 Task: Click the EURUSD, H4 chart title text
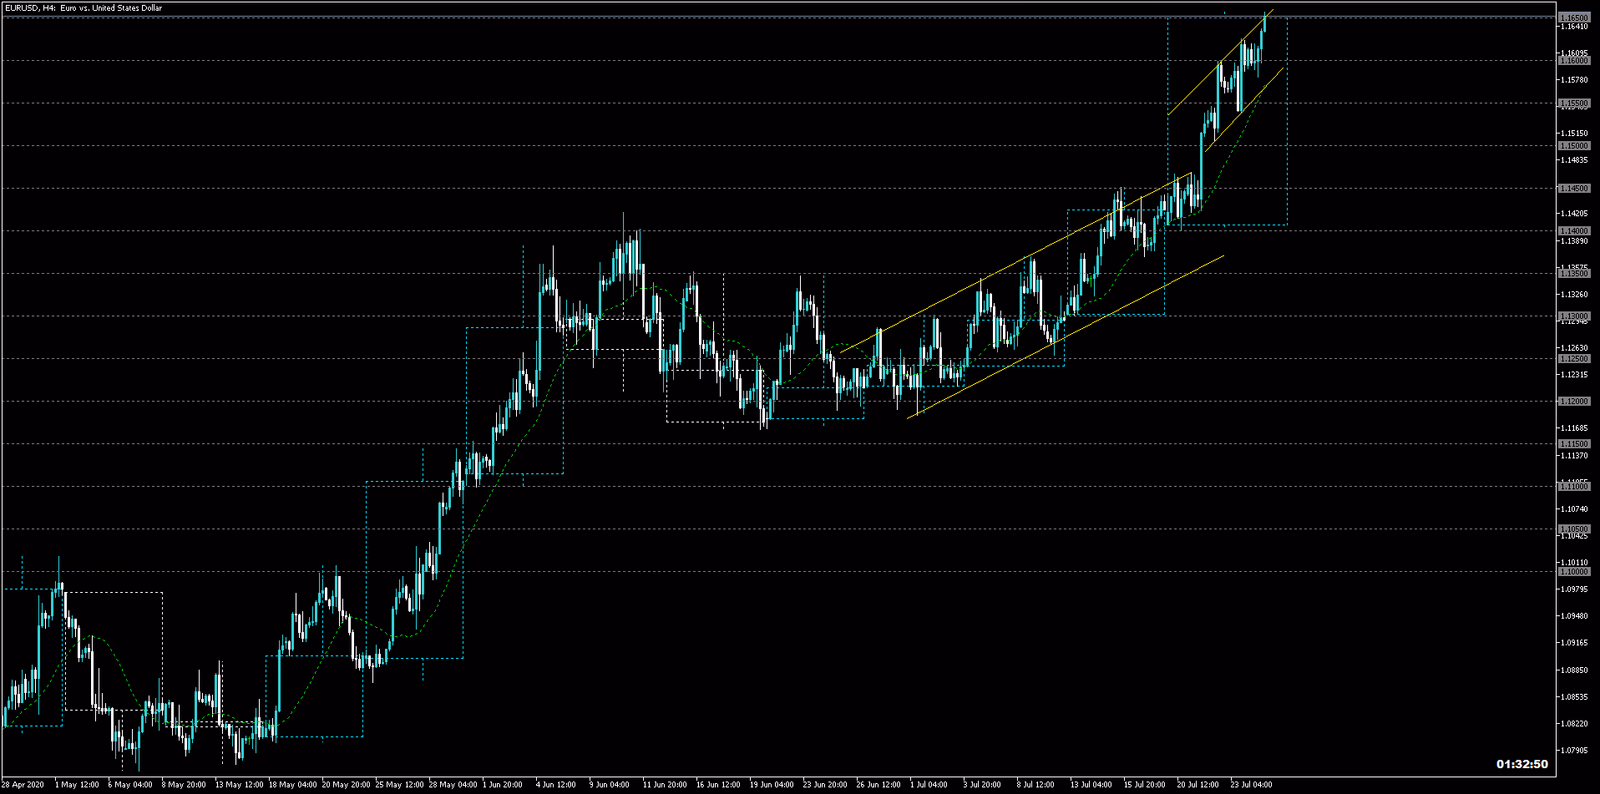point(83,8)
